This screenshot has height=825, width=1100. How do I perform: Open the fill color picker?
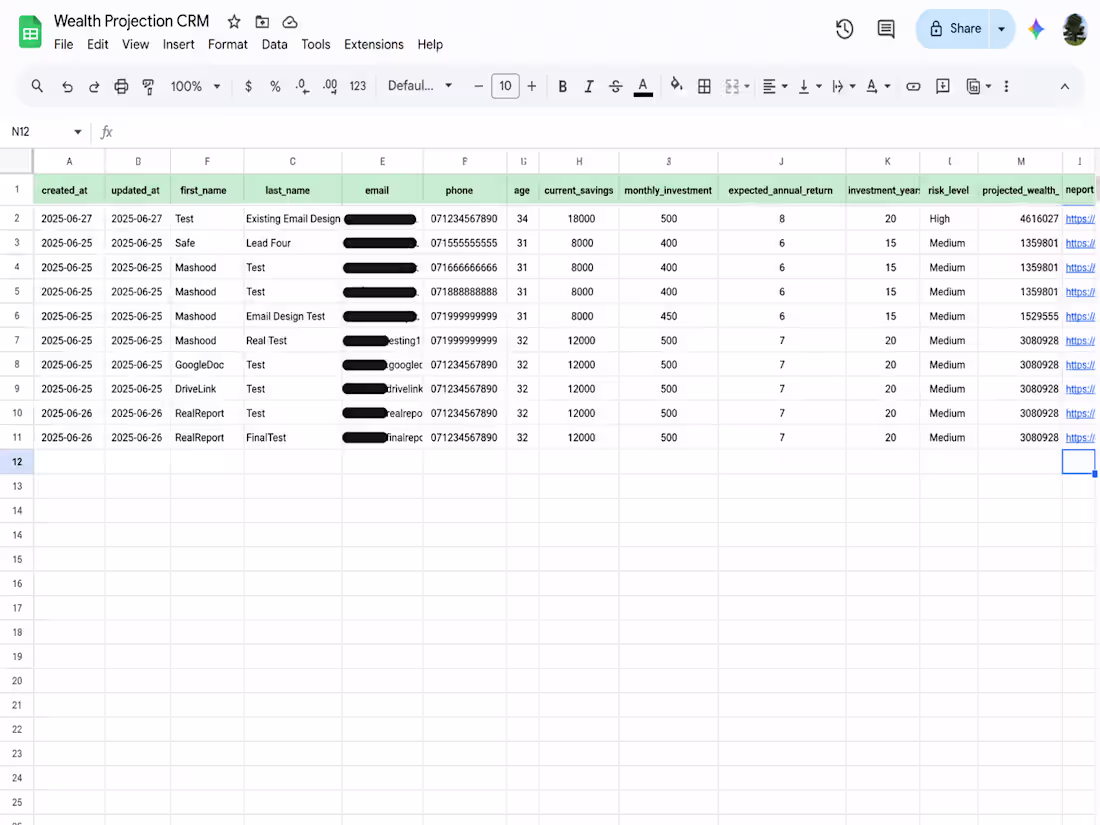(676, 86)
